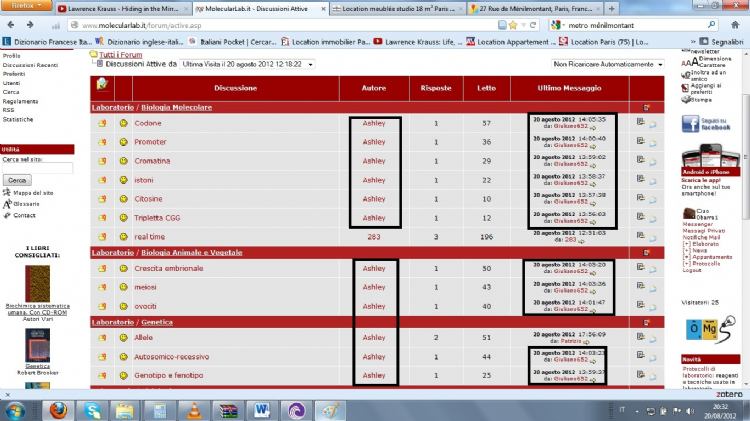Open Windows Start menu
Image resolution: width=750 pixels, height=421 pixels.
[15, 411]
